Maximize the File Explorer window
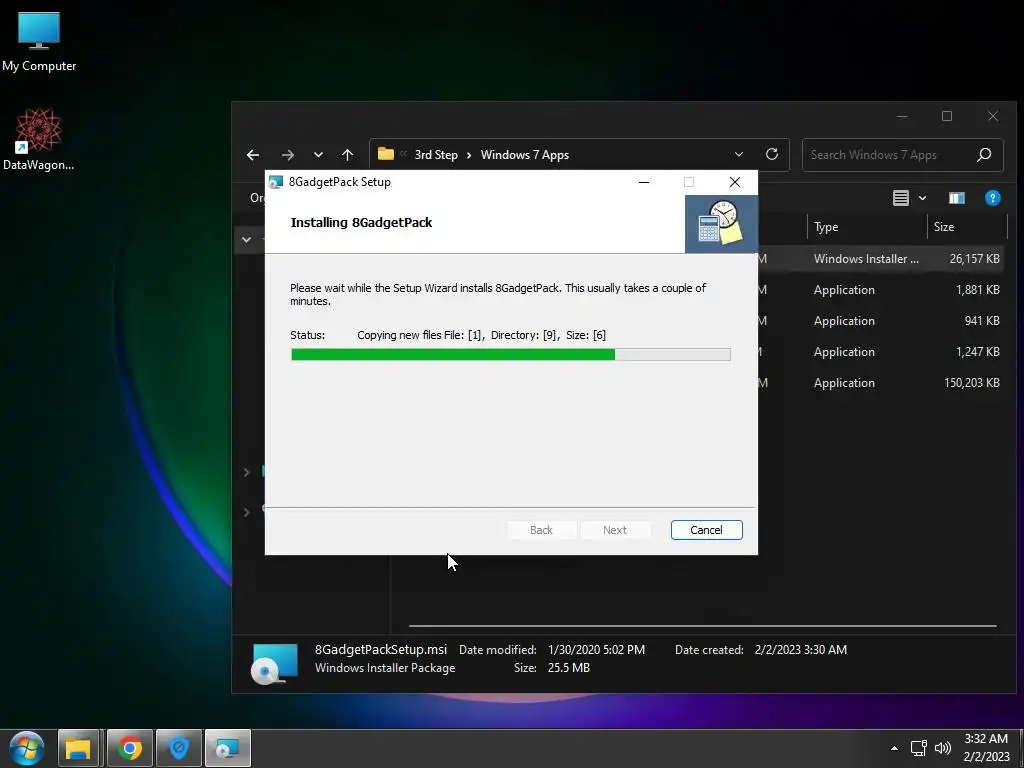The width and height of the screenshot is (1024, 768). click(x=947, y=116)
